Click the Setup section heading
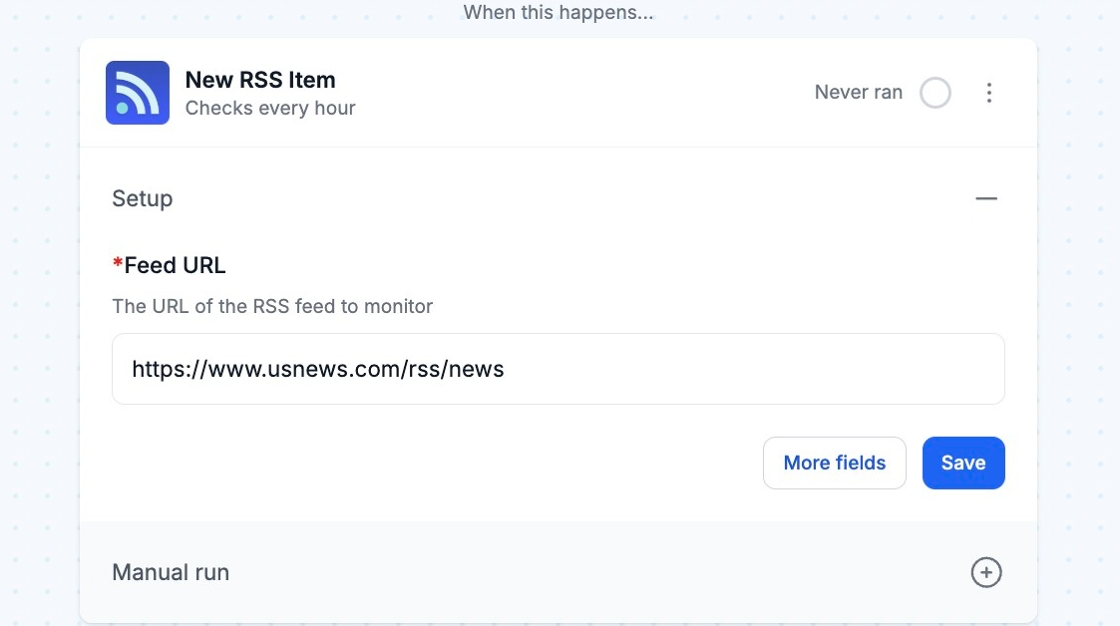The width and height of the screenshot is (1120, 626). click(x=142, y=198)
